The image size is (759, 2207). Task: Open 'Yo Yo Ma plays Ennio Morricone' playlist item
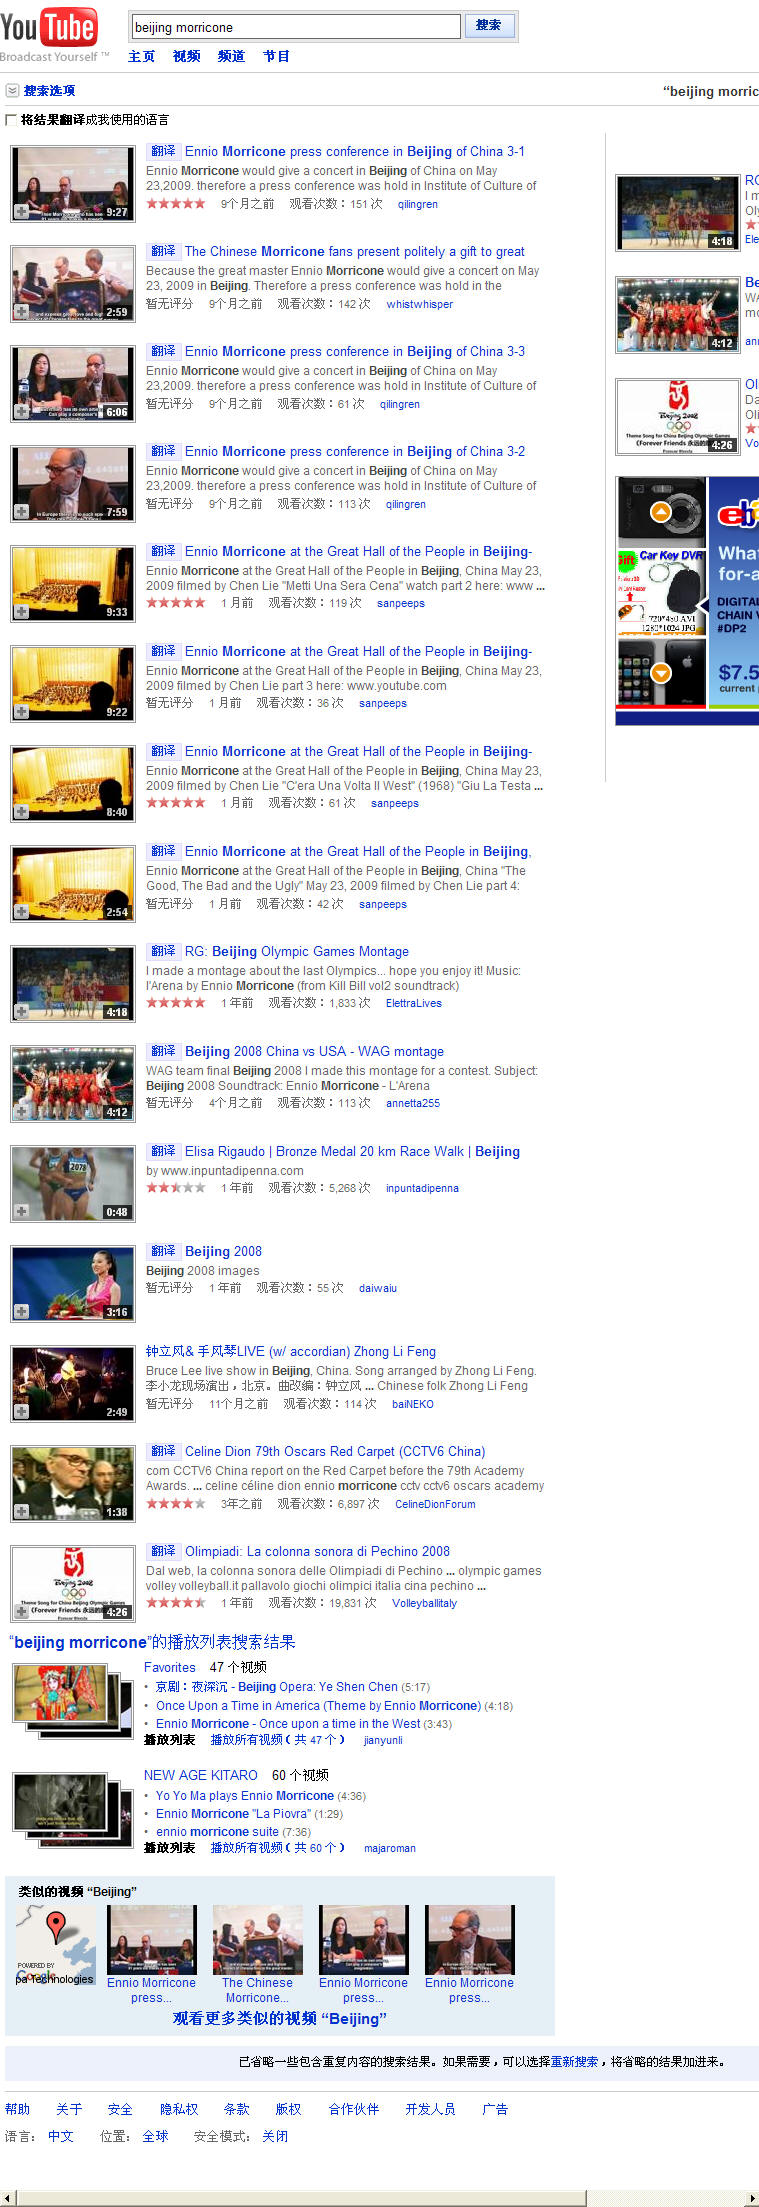245,1795
